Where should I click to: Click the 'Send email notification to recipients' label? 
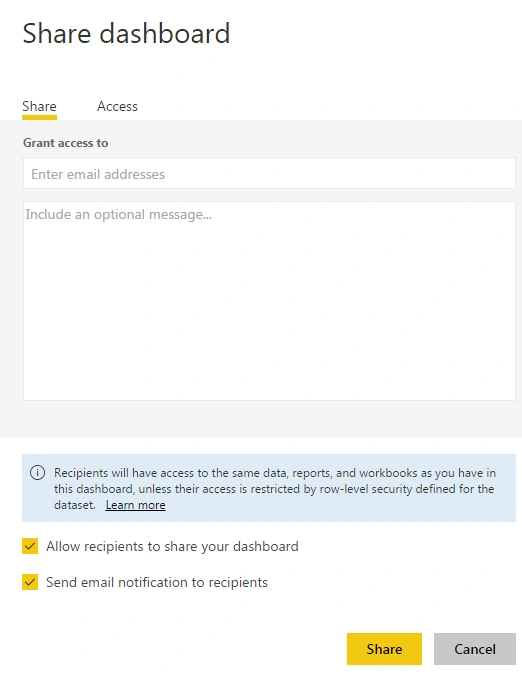(157, 582)
